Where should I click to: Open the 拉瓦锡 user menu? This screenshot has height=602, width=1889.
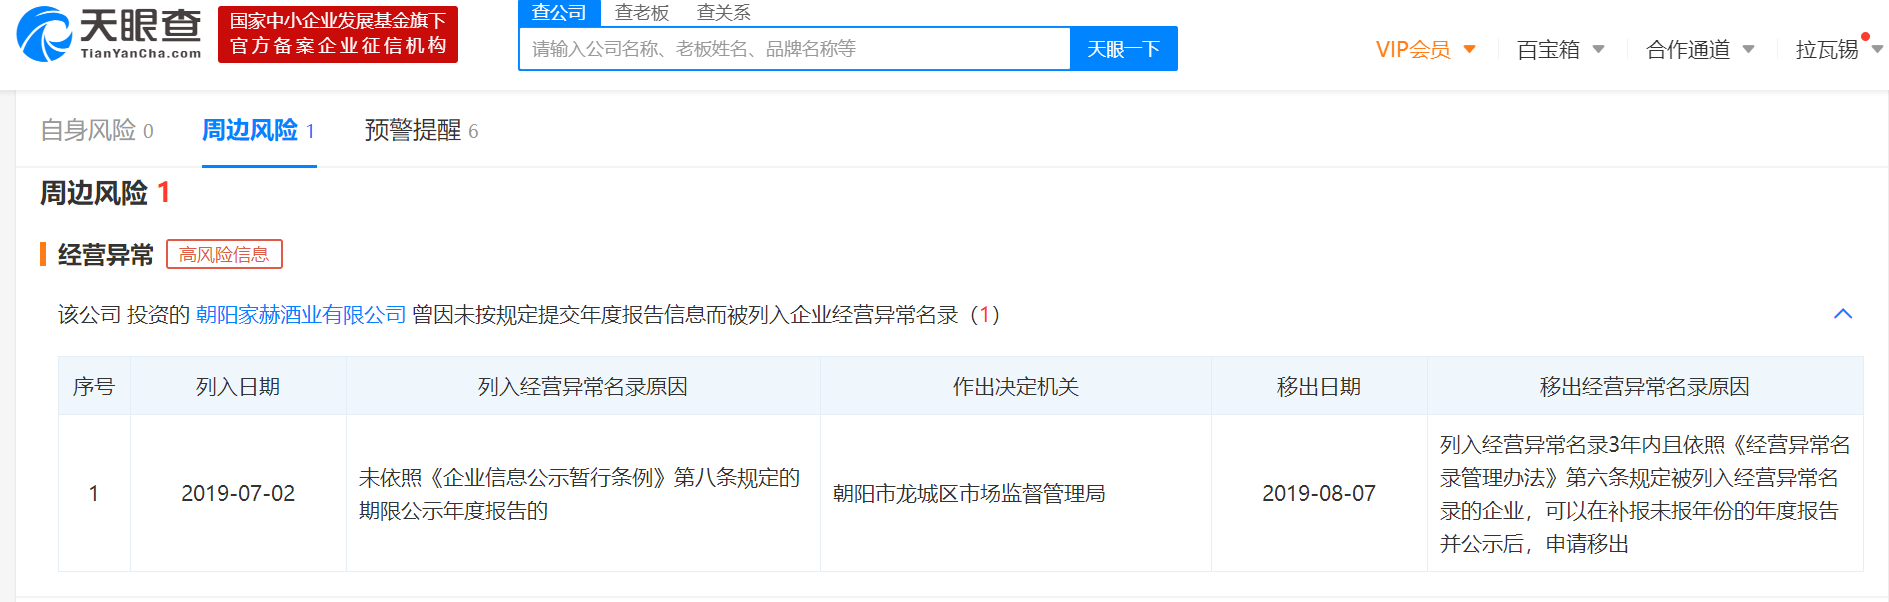(1836, 49)
